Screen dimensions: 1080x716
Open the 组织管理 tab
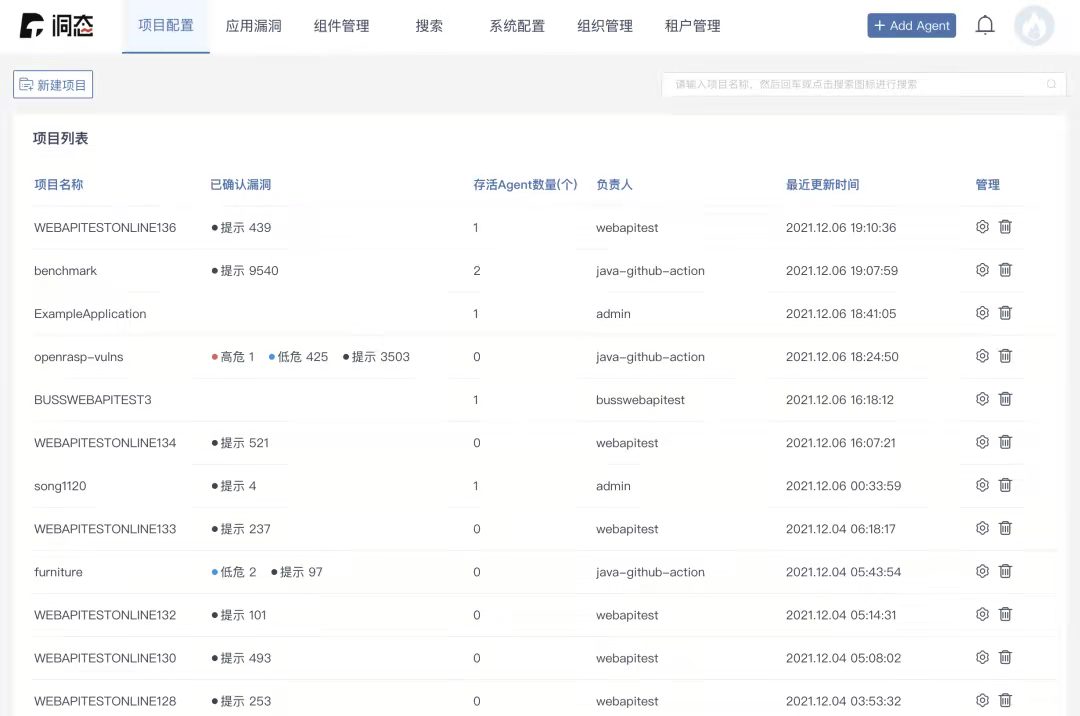click(x=605, y=26)
